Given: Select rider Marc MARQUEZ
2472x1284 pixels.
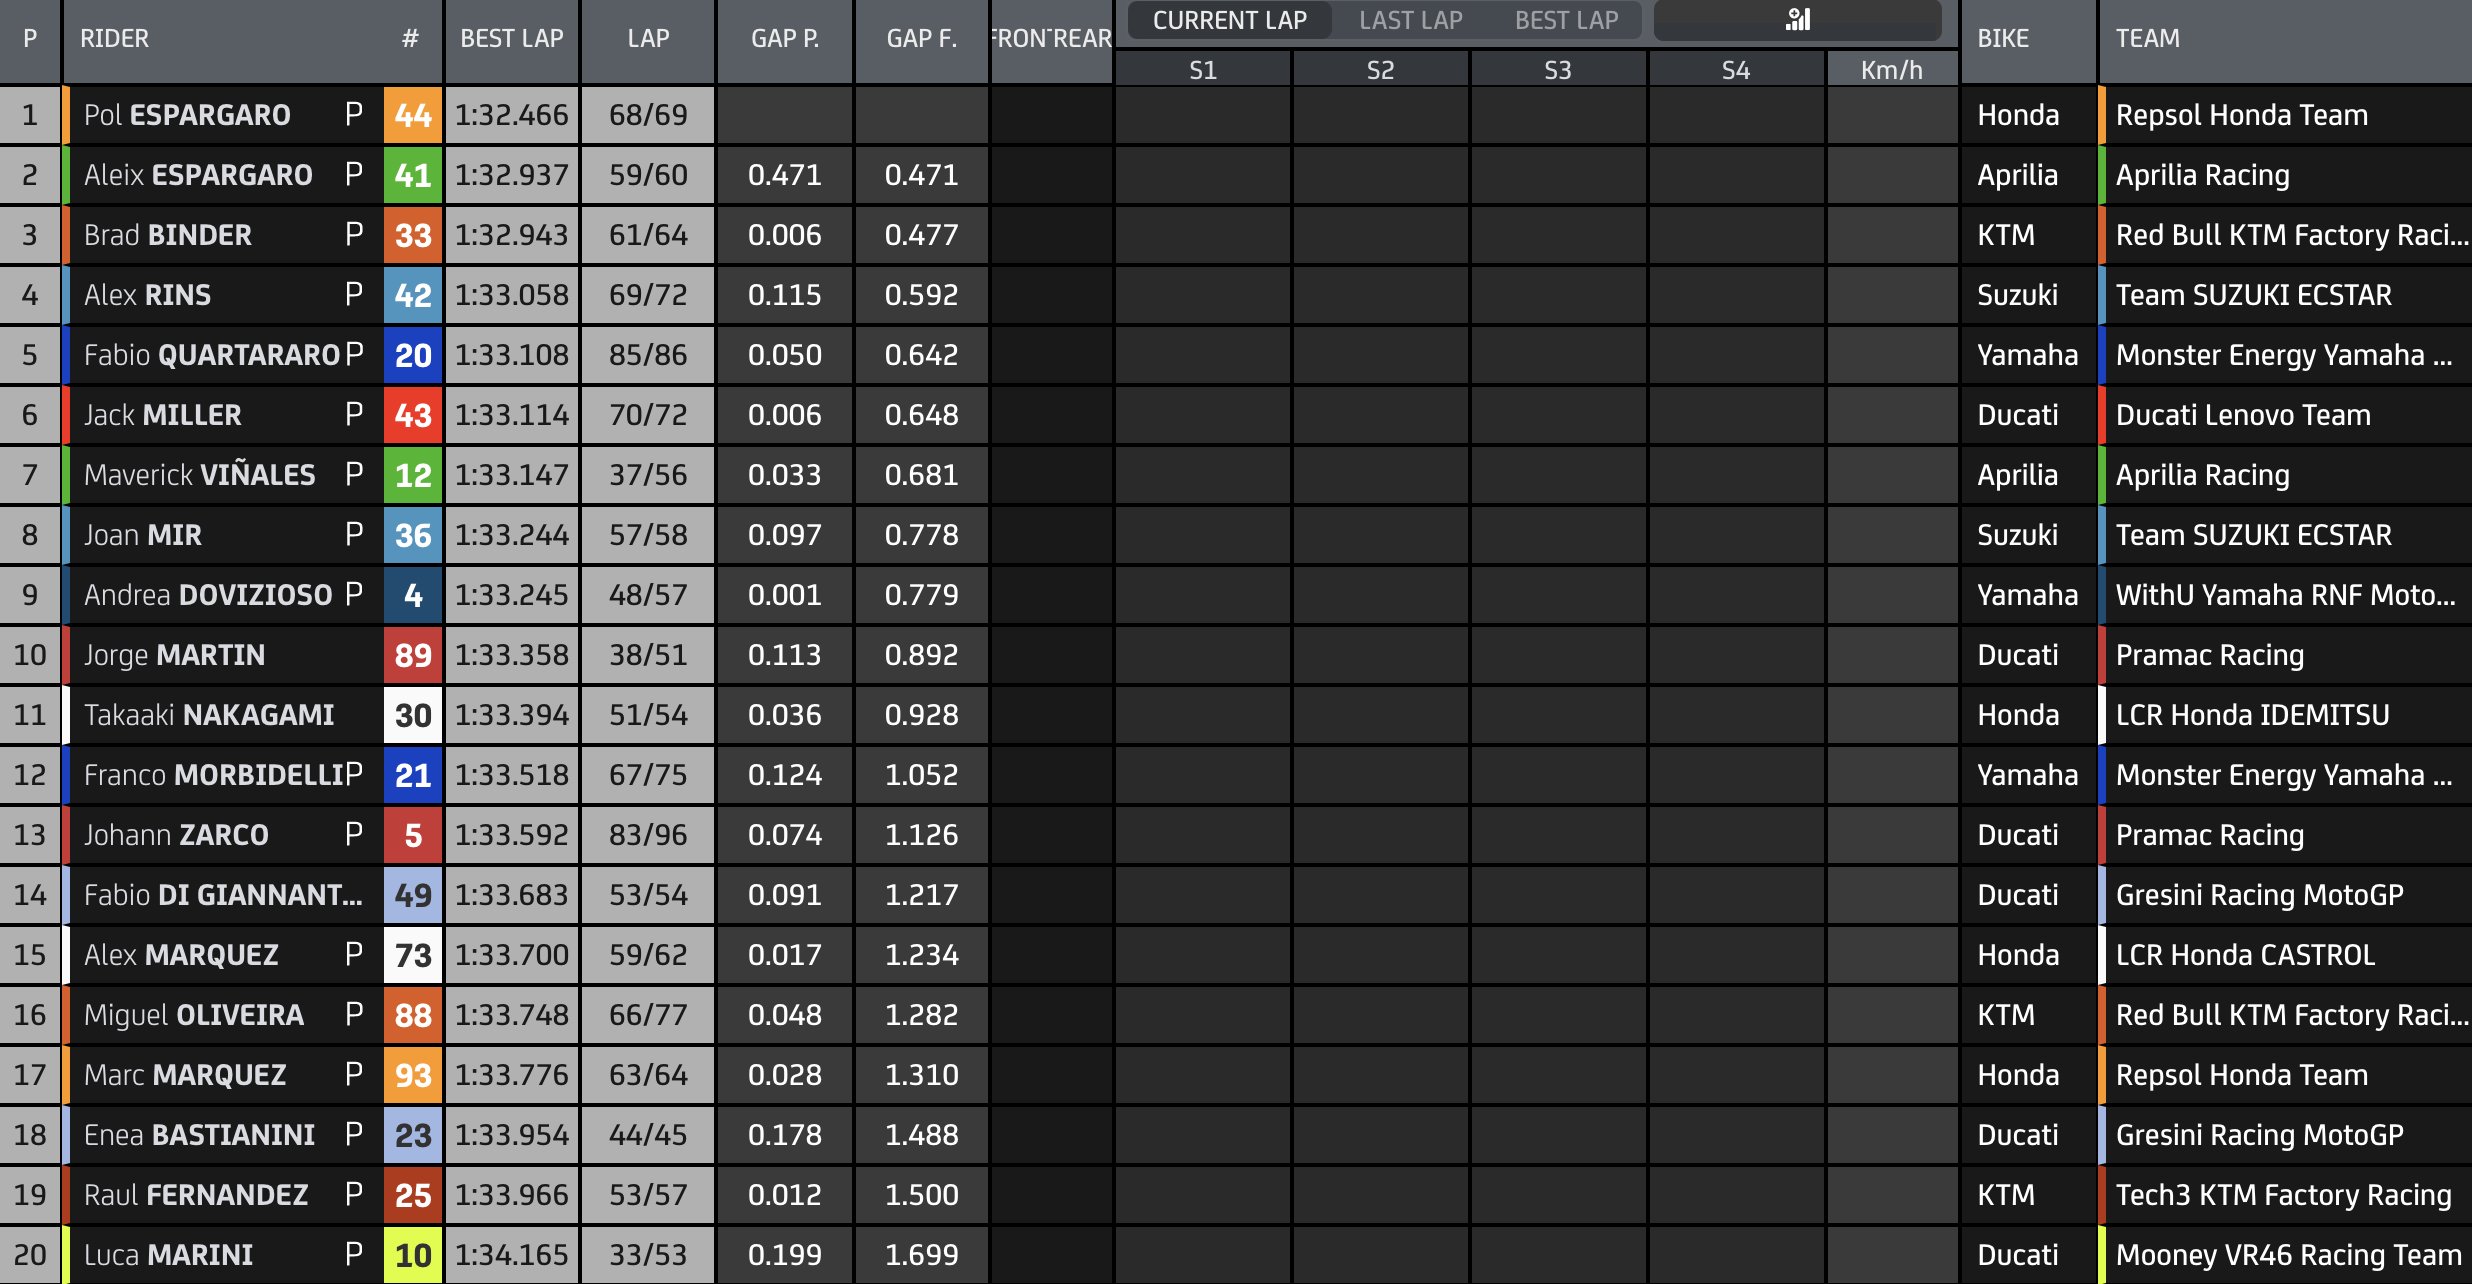Looking at the screenshot, I should pos(185,1075).
